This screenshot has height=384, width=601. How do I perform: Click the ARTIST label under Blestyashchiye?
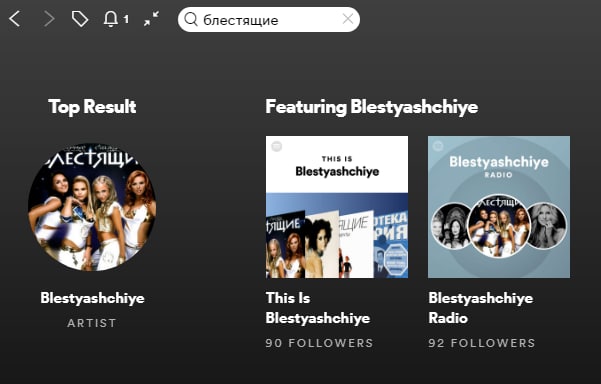pos(92,323)
